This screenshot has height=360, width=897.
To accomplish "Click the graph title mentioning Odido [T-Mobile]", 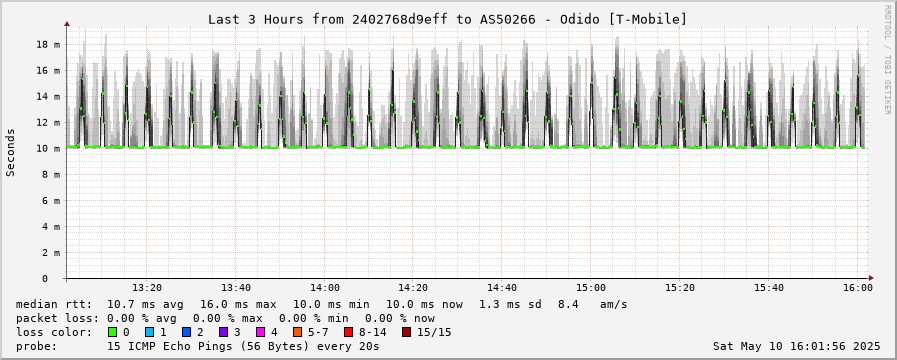I will (x=447, y=19).
